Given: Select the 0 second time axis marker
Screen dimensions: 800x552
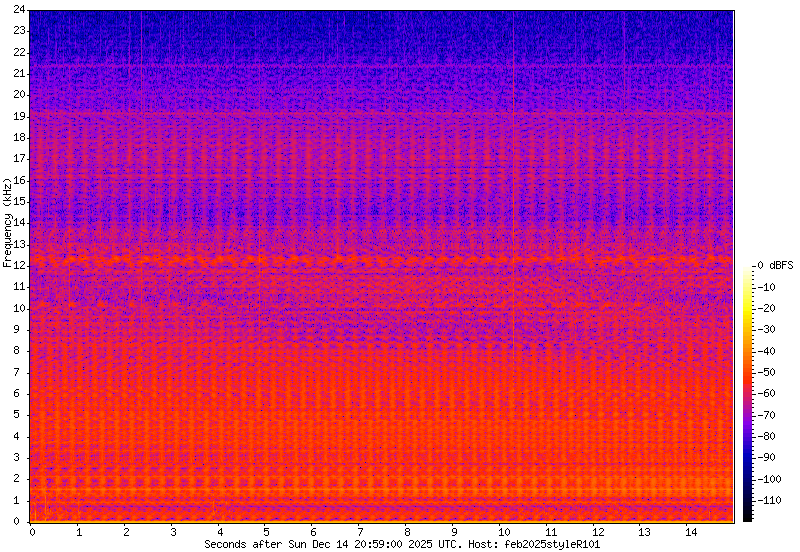Looking at the screenshot, I should click(32, 532).
